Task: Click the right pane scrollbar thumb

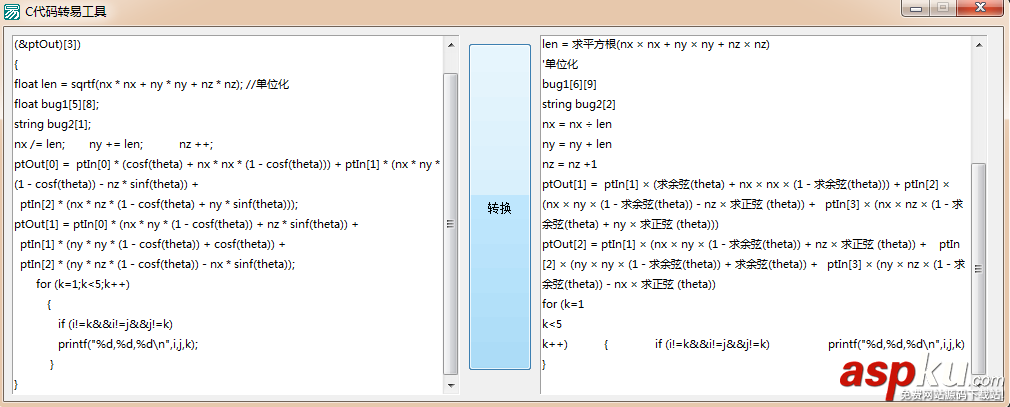Action: [979, 269]
